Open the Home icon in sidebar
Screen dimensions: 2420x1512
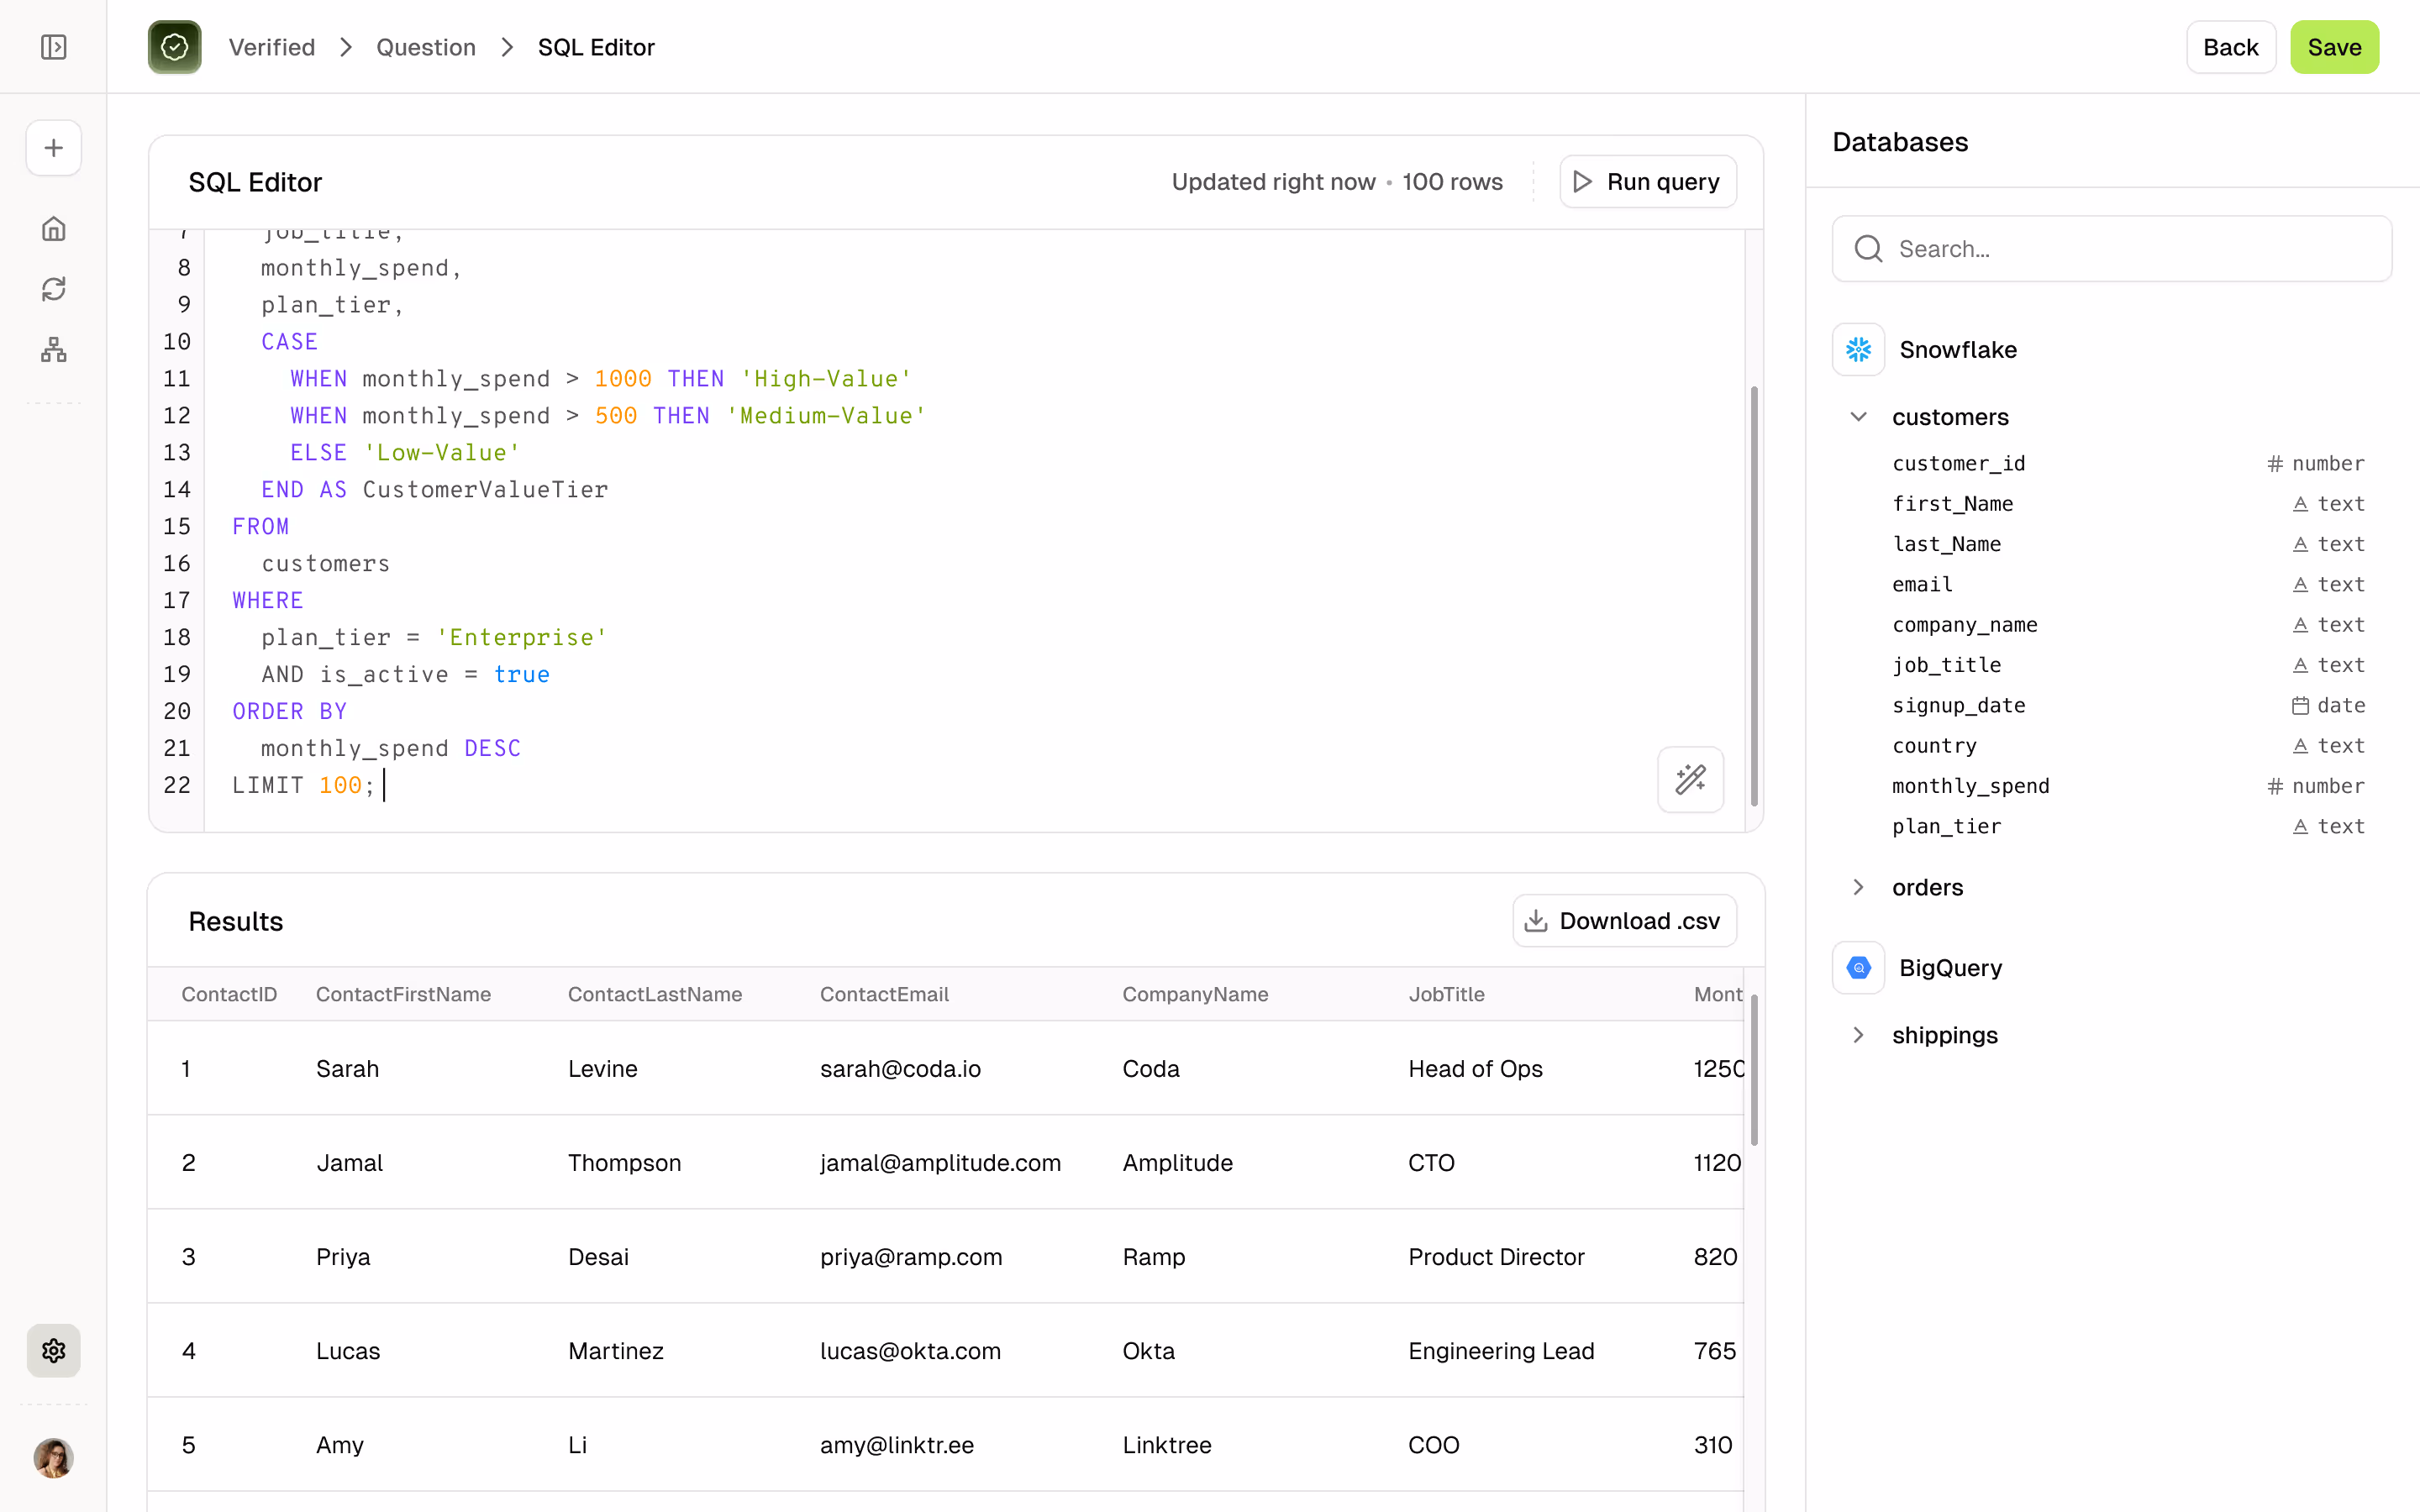[54, 229]
